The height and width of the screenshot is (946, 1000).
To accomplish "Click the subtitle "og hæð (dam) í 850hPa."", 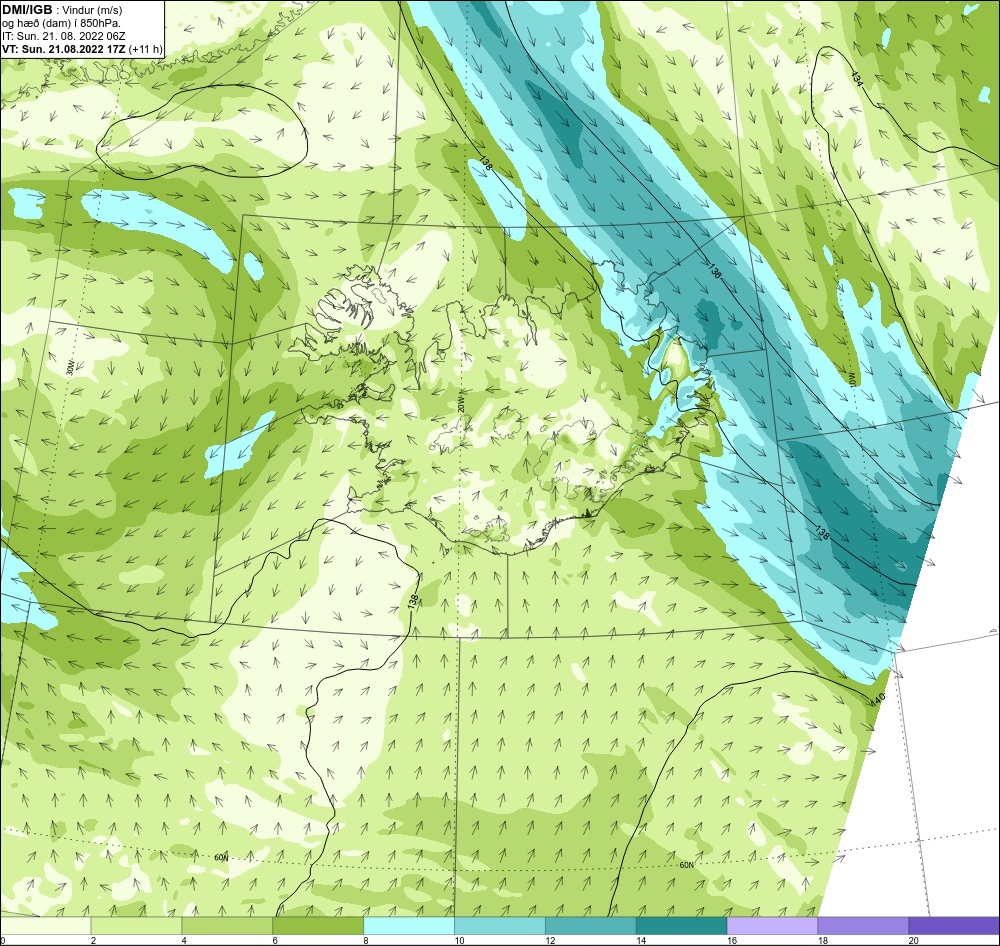I will click(61, 24).
